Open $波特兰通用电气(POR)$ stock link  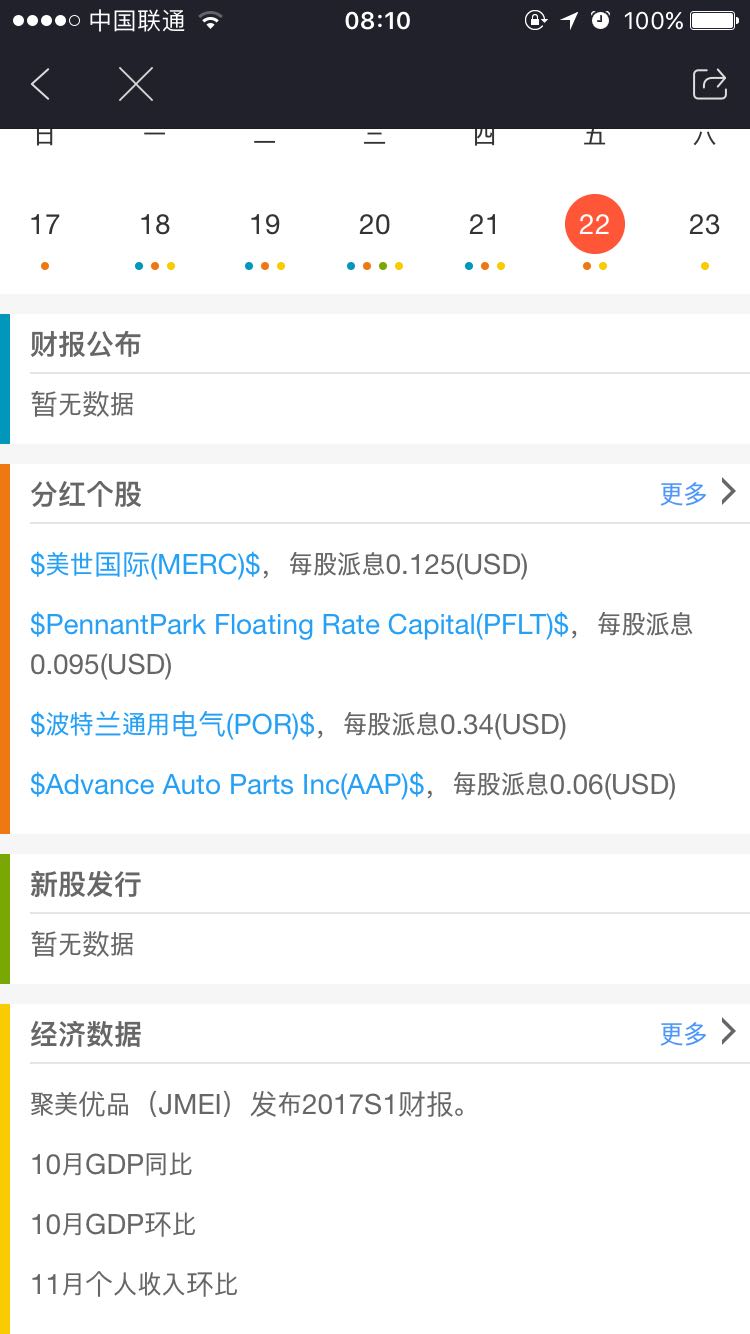(x=172, y=725)
